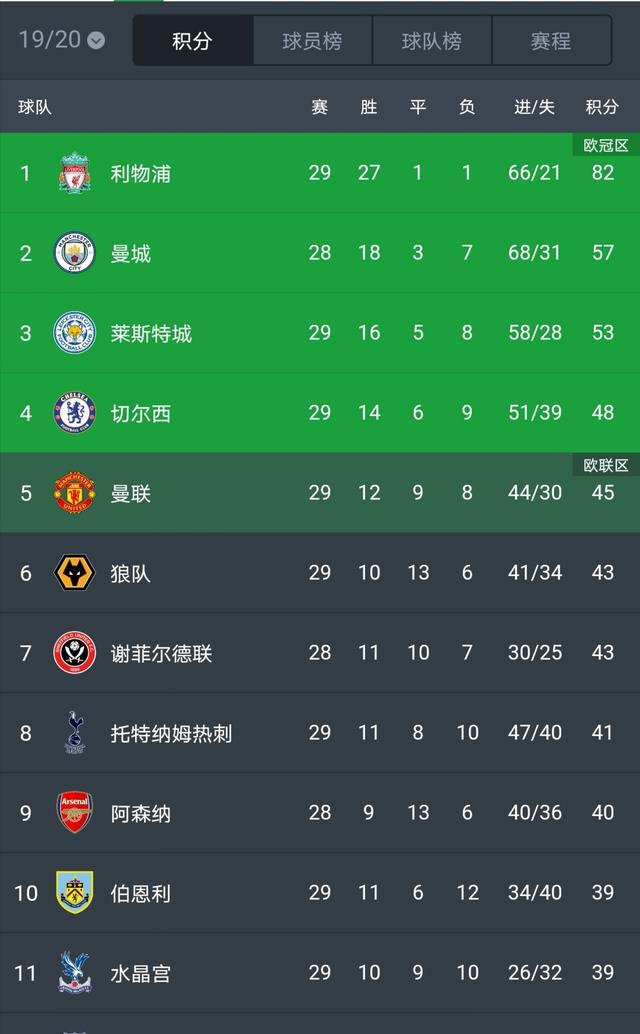Click the Manchester United crest
The image size is (640, 1034).
tap(74, 493)
